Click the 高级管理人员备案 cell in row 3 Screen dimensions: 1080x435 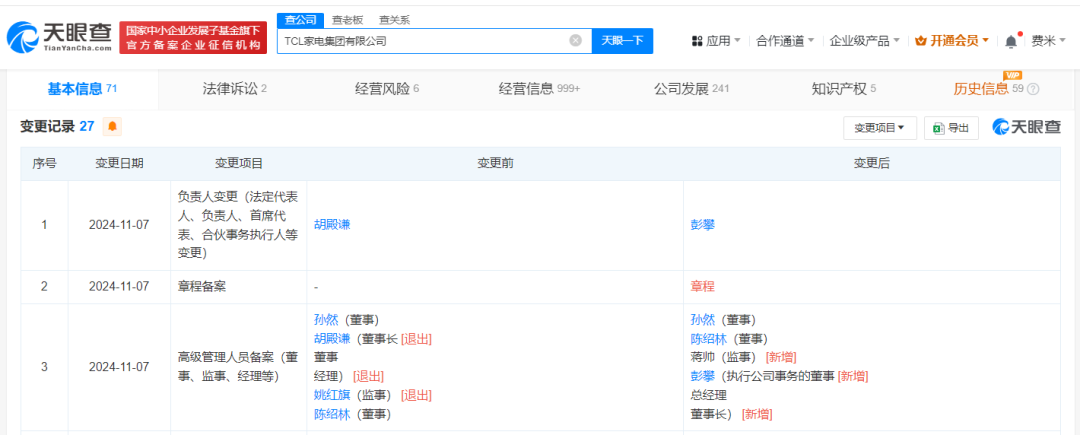tap(238, 367)
